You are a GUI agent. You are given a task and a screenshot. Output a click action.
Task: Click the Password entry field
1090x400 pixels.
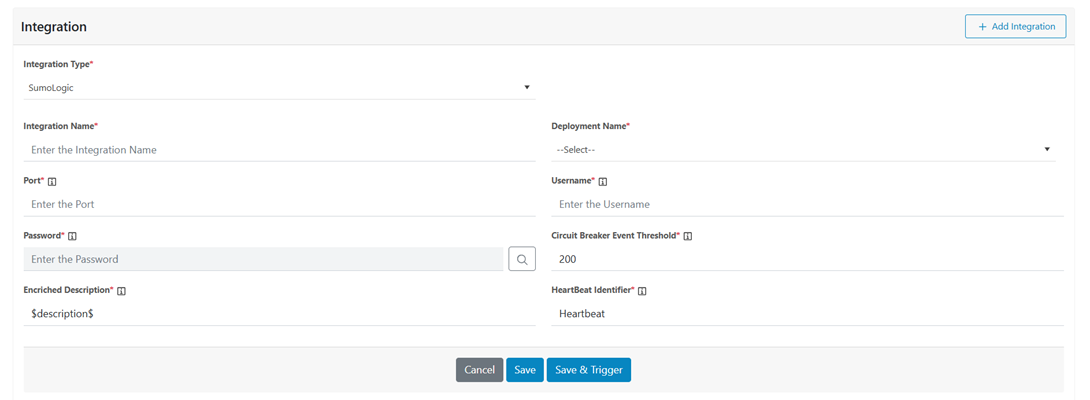[x=263, y=259]
